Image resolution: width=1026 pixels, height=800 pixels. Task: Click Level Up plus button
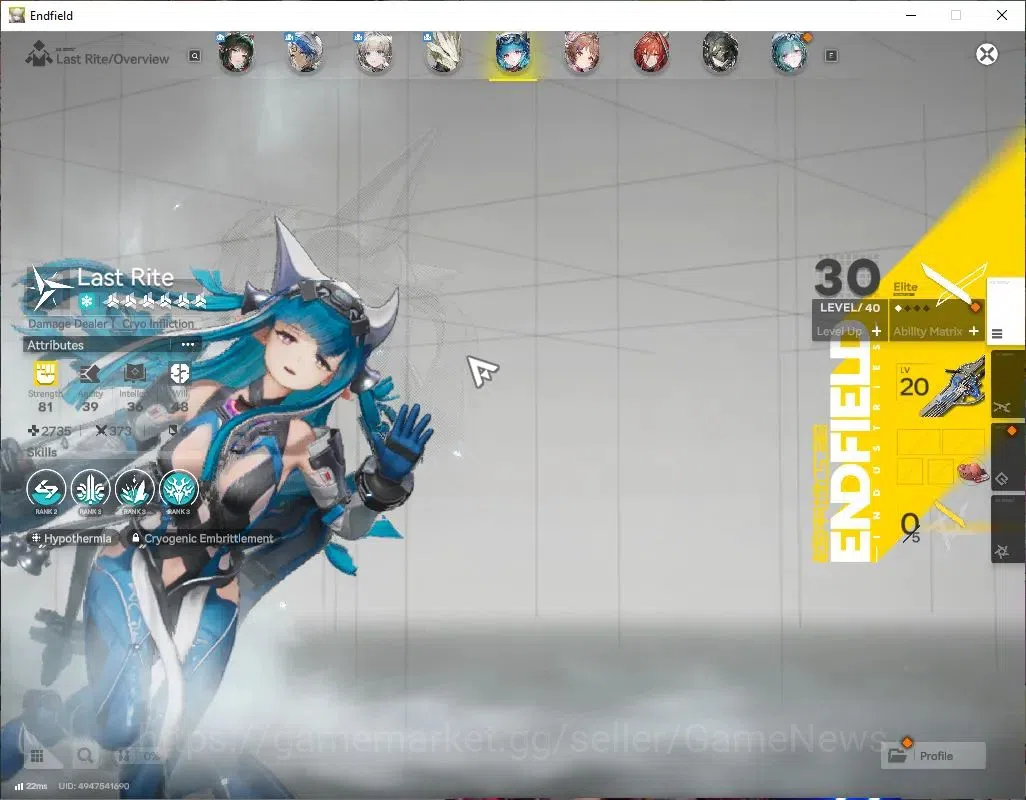pyautogui.click(x=876, y=331)
